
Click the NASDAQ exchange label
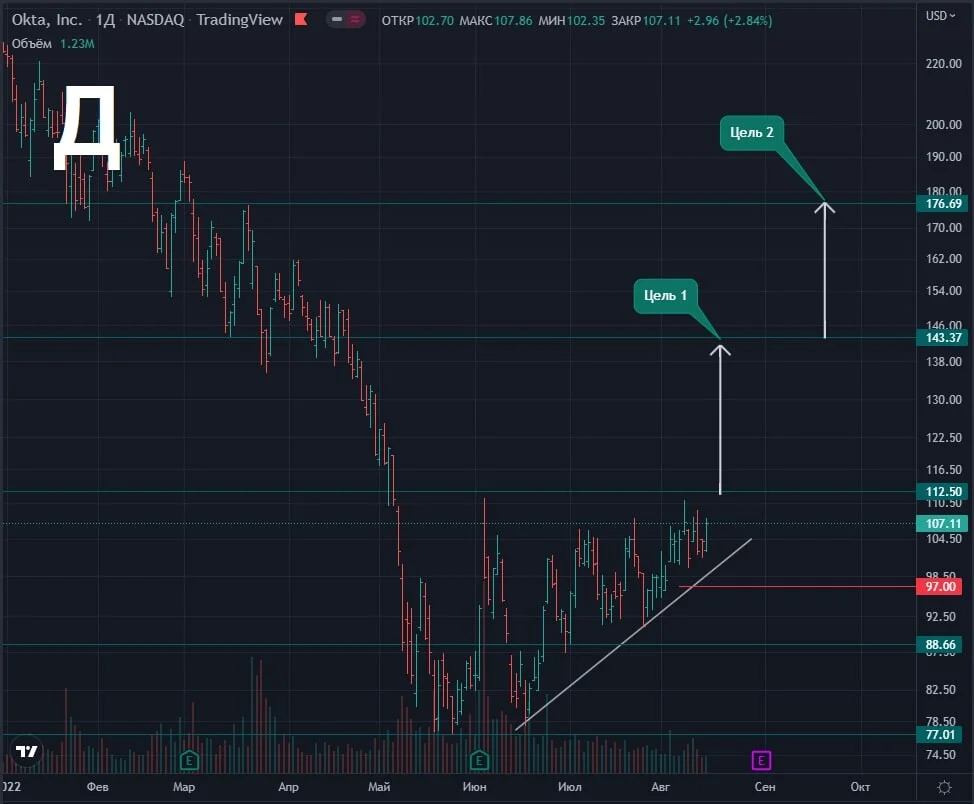pos(155,20)
